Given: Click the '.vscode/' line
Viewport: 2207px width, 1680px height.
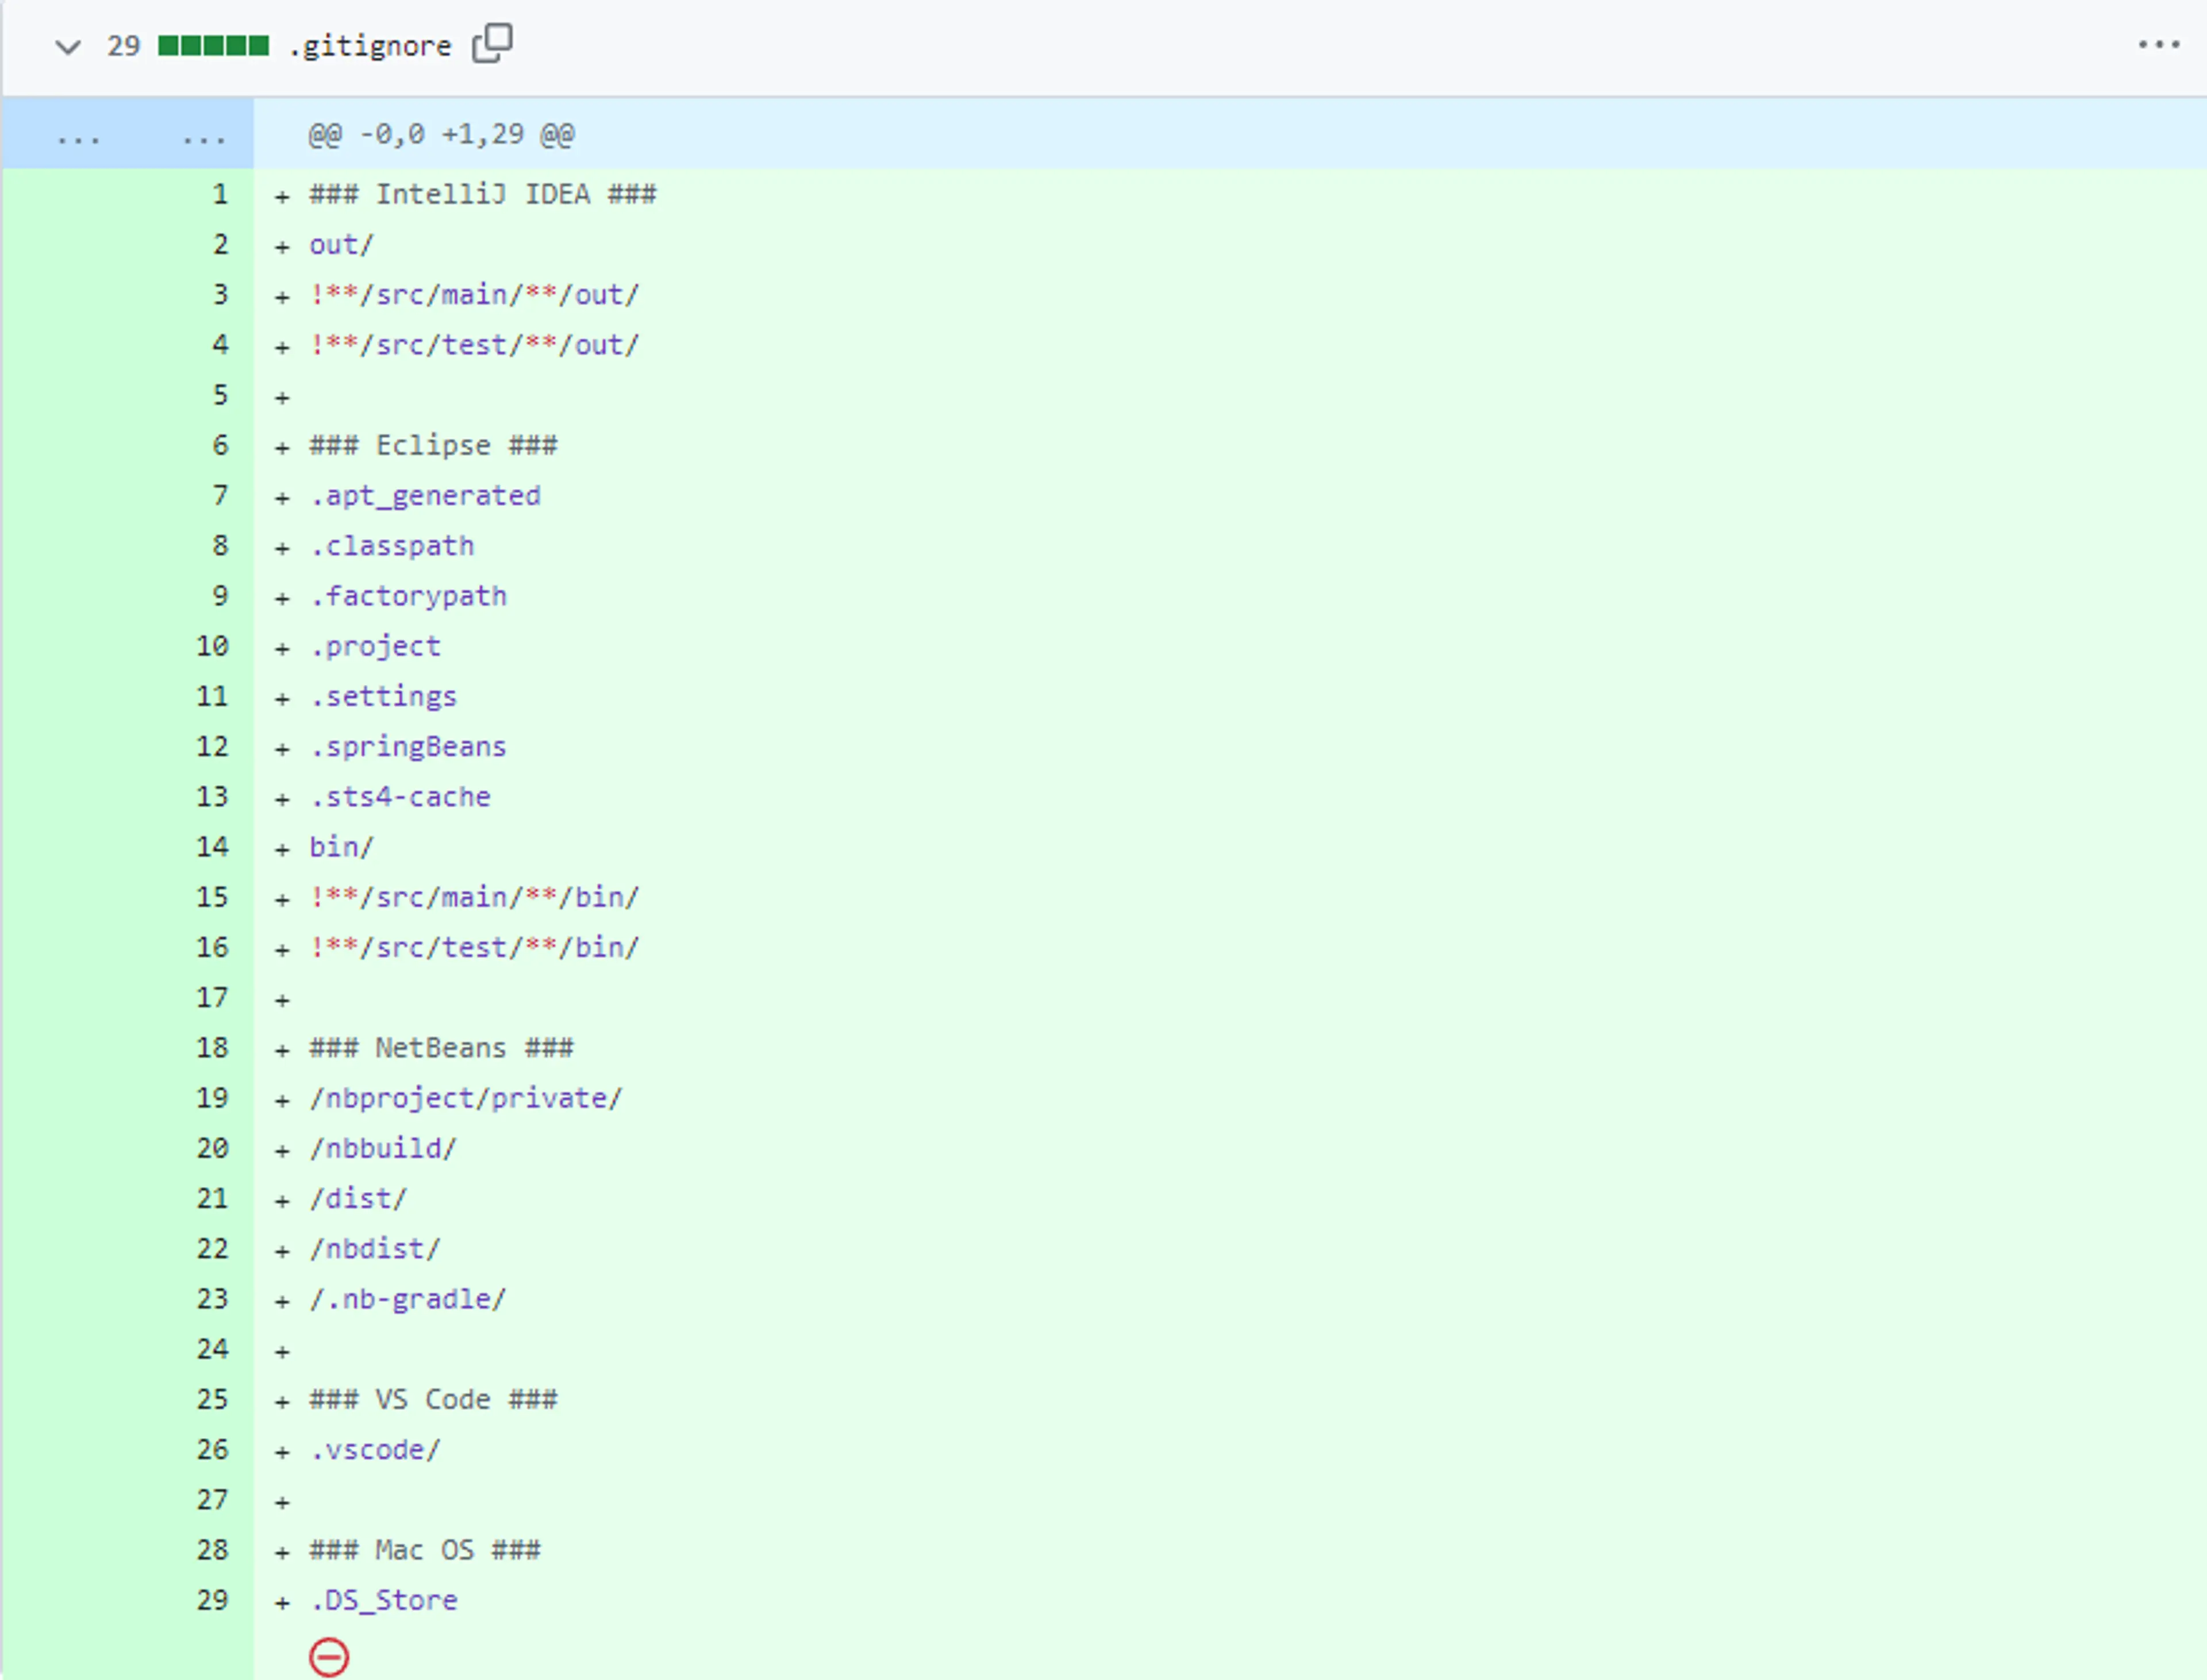Looking at the screenshot, I should (x=375, y=1449).
